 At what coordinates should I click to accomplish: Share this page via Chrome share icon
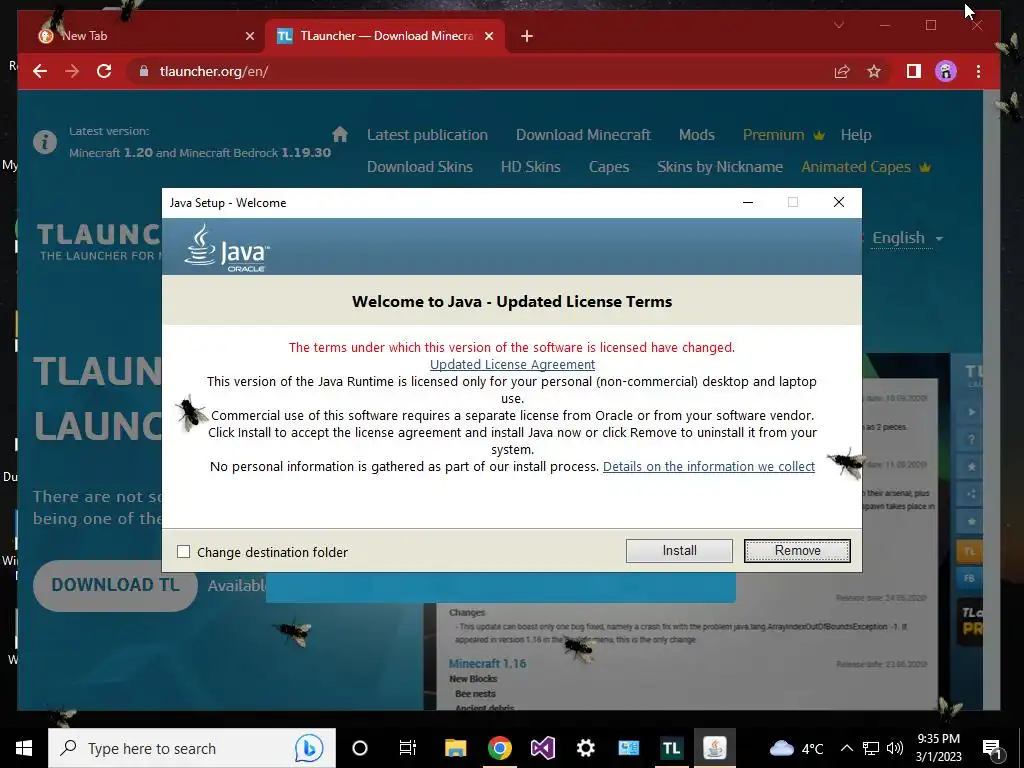(842, 71)
